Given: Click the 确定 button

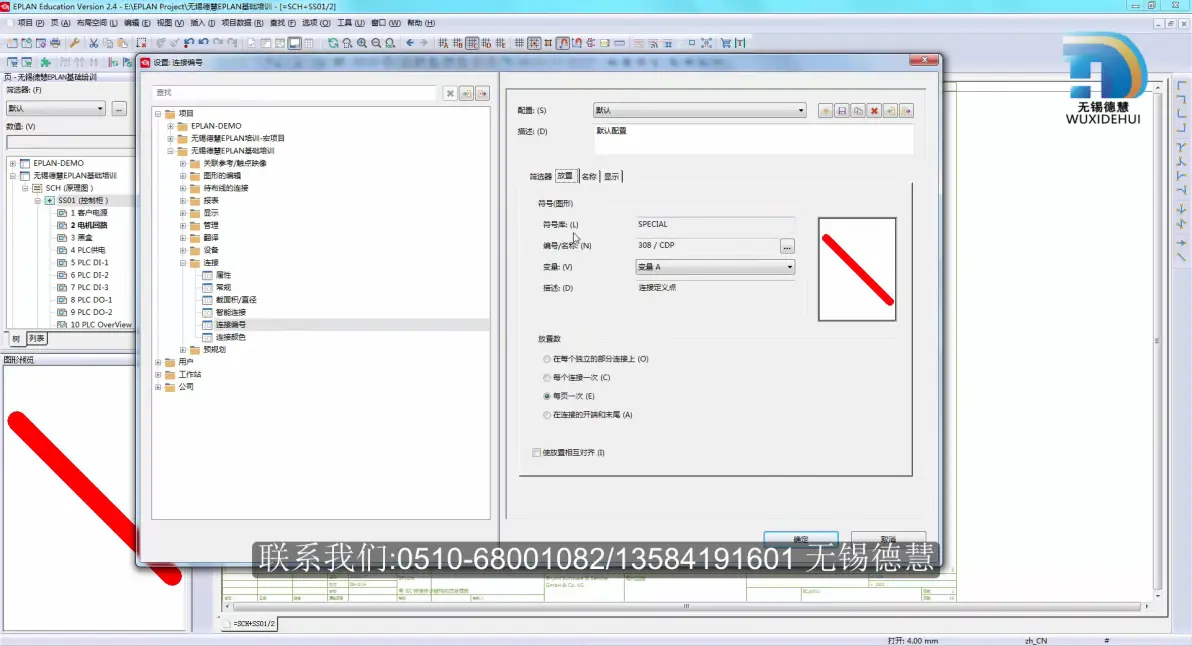Looking at the screenshot, I should tap(801, 539).
